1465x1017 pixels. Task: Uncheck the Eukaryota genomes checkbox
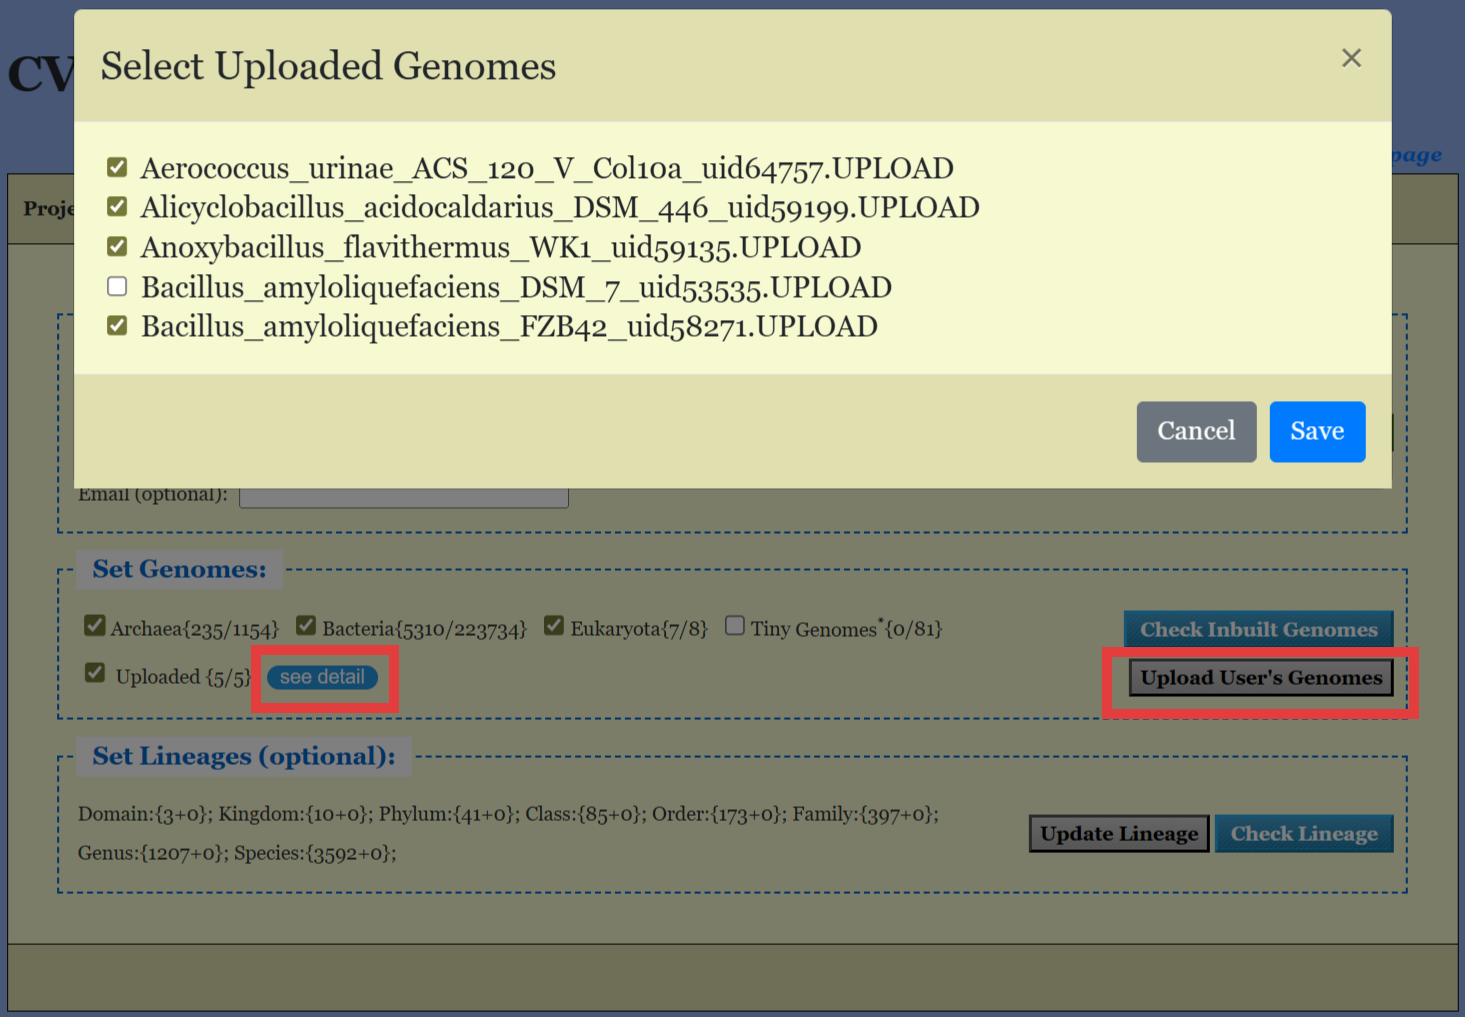coord(554,626)
